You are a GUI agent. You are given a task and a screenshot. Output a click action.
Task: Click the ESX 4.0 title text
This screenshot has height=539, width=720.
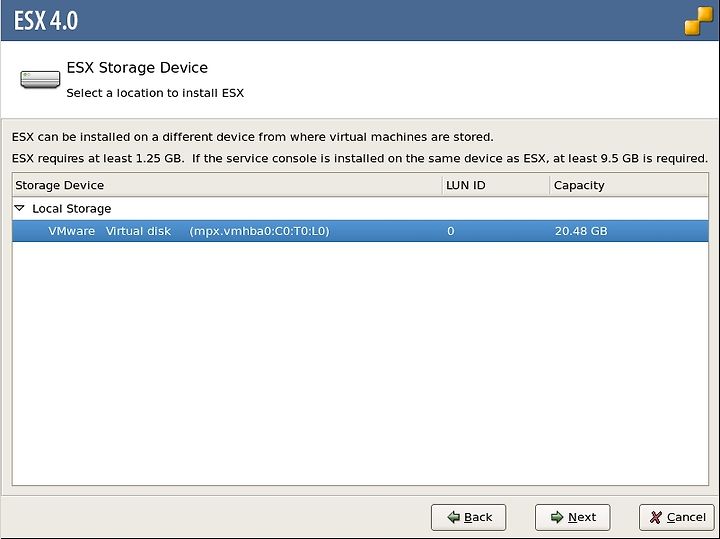(x=46, y=21)
